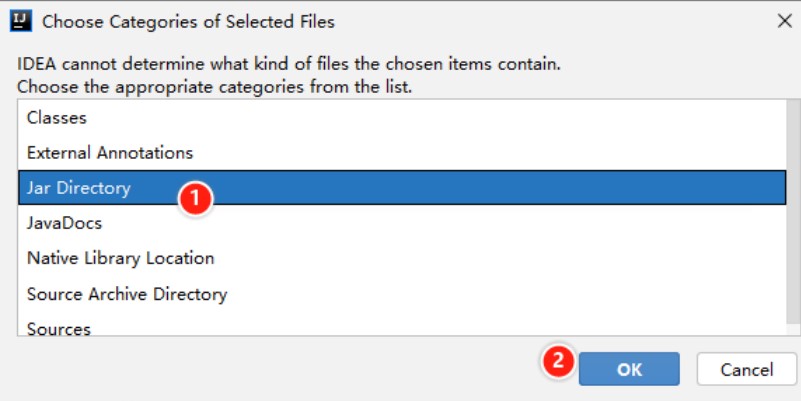Image resolution: width=801 pixels, height=401 pixels.
Task: Click the Cancel button
Action: point(746,369)
